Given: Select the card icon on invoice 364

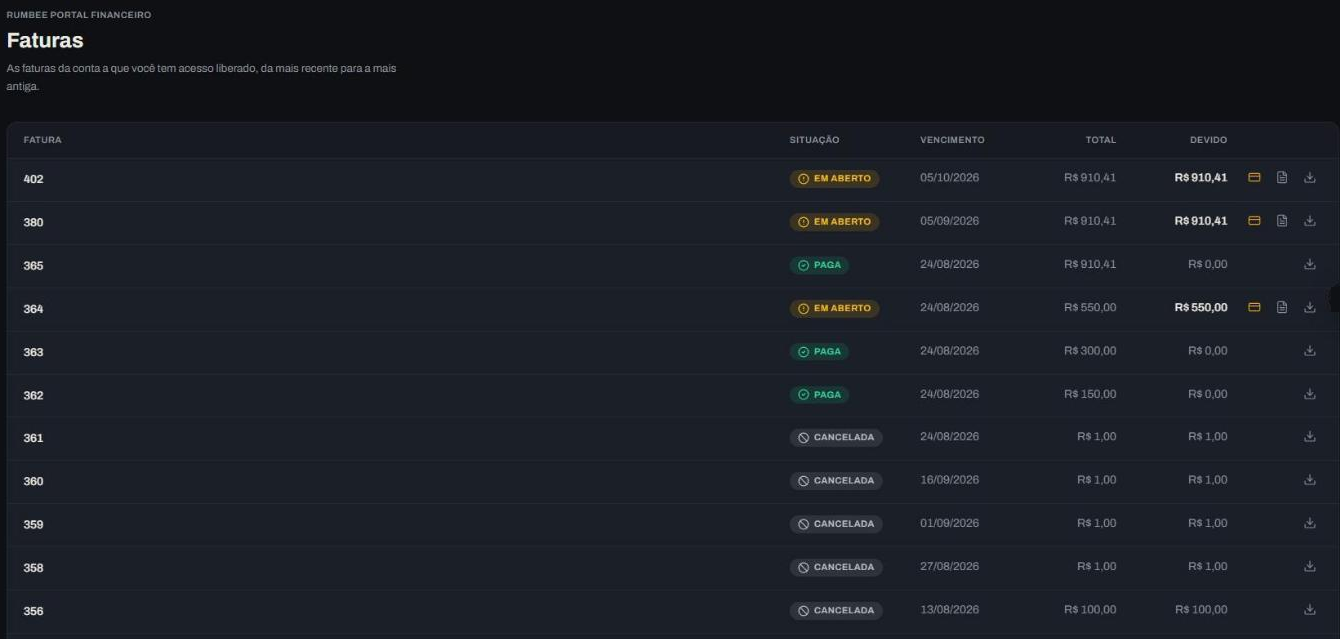Looking at the screenshot, I should click(1254, 307).
